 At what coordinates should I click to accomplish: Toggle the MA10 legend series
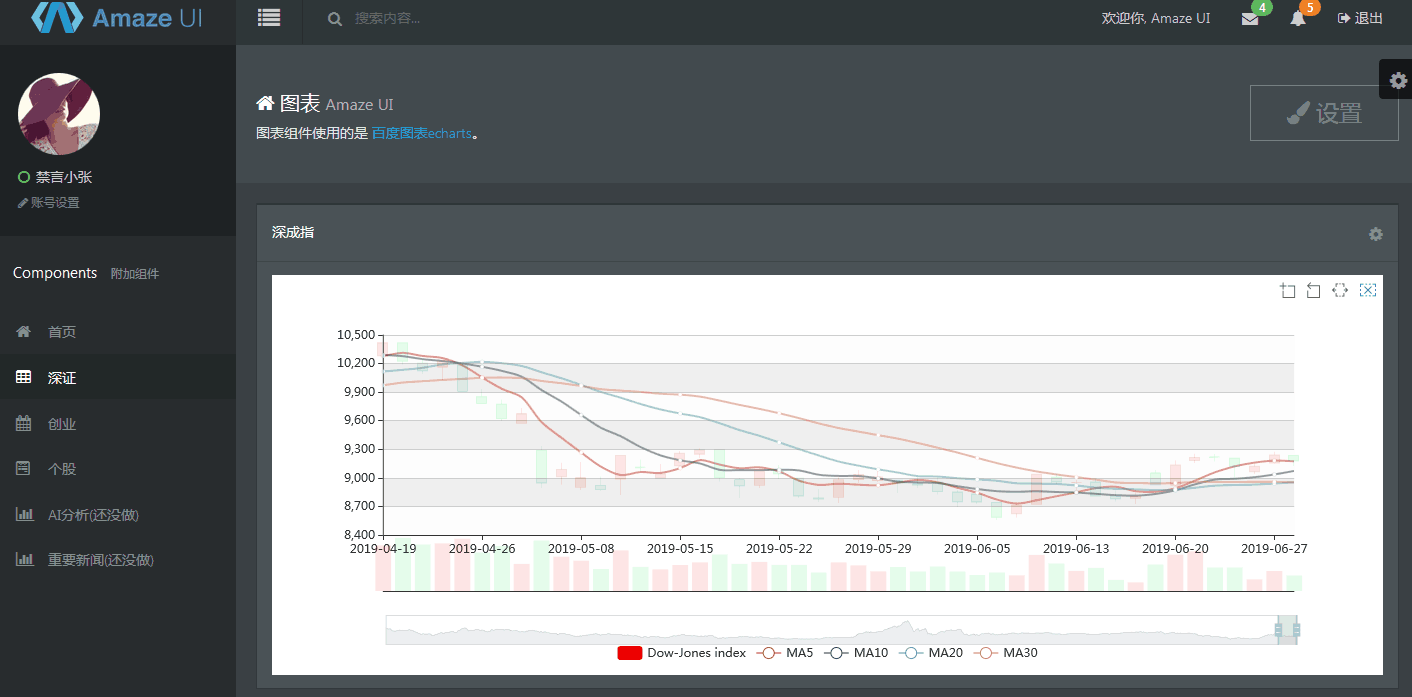pyautogui.click(x=856, y=653)
